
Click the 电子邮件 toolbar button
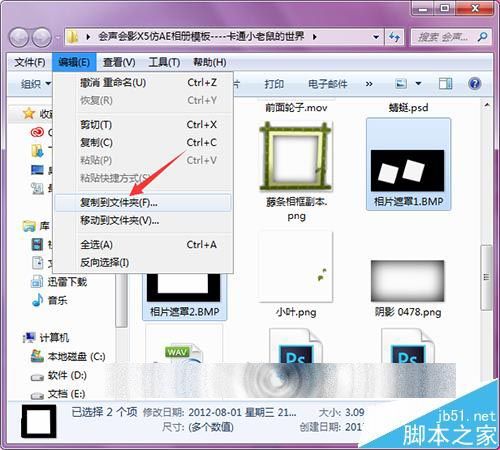327,84
